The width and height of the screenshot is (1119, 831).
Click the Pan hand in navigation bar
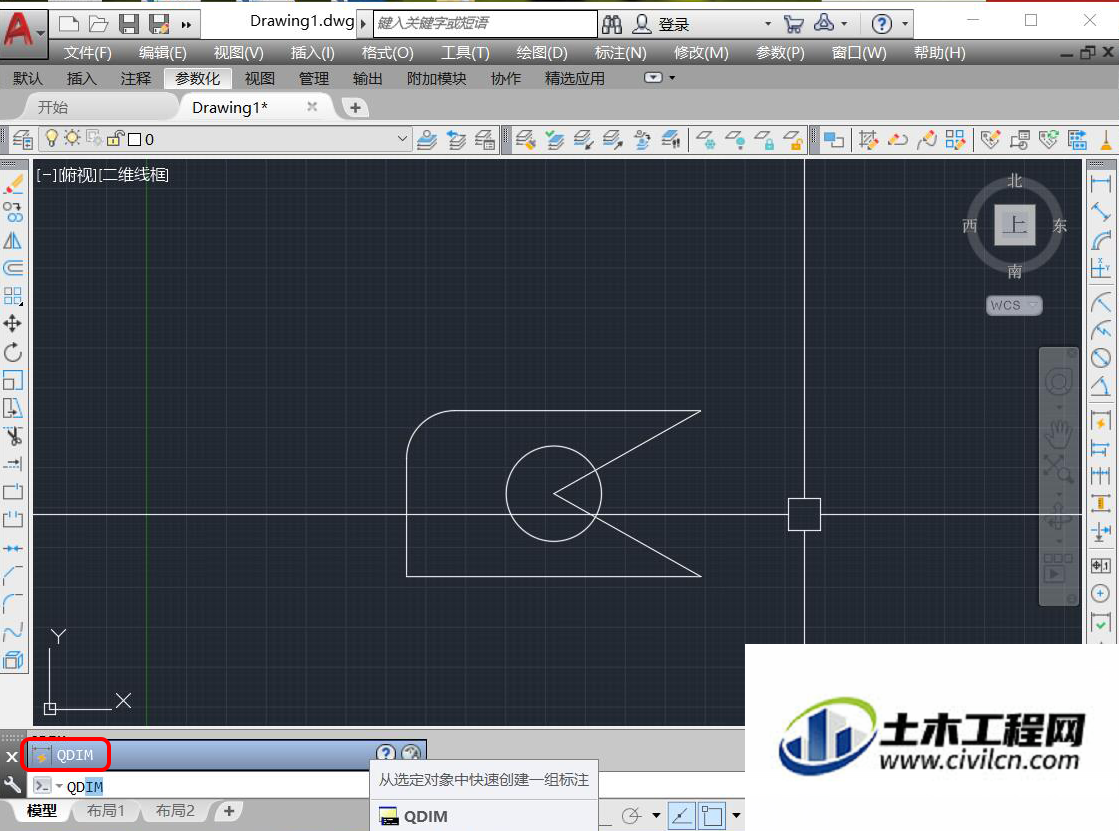click(x=1058, y=432)
